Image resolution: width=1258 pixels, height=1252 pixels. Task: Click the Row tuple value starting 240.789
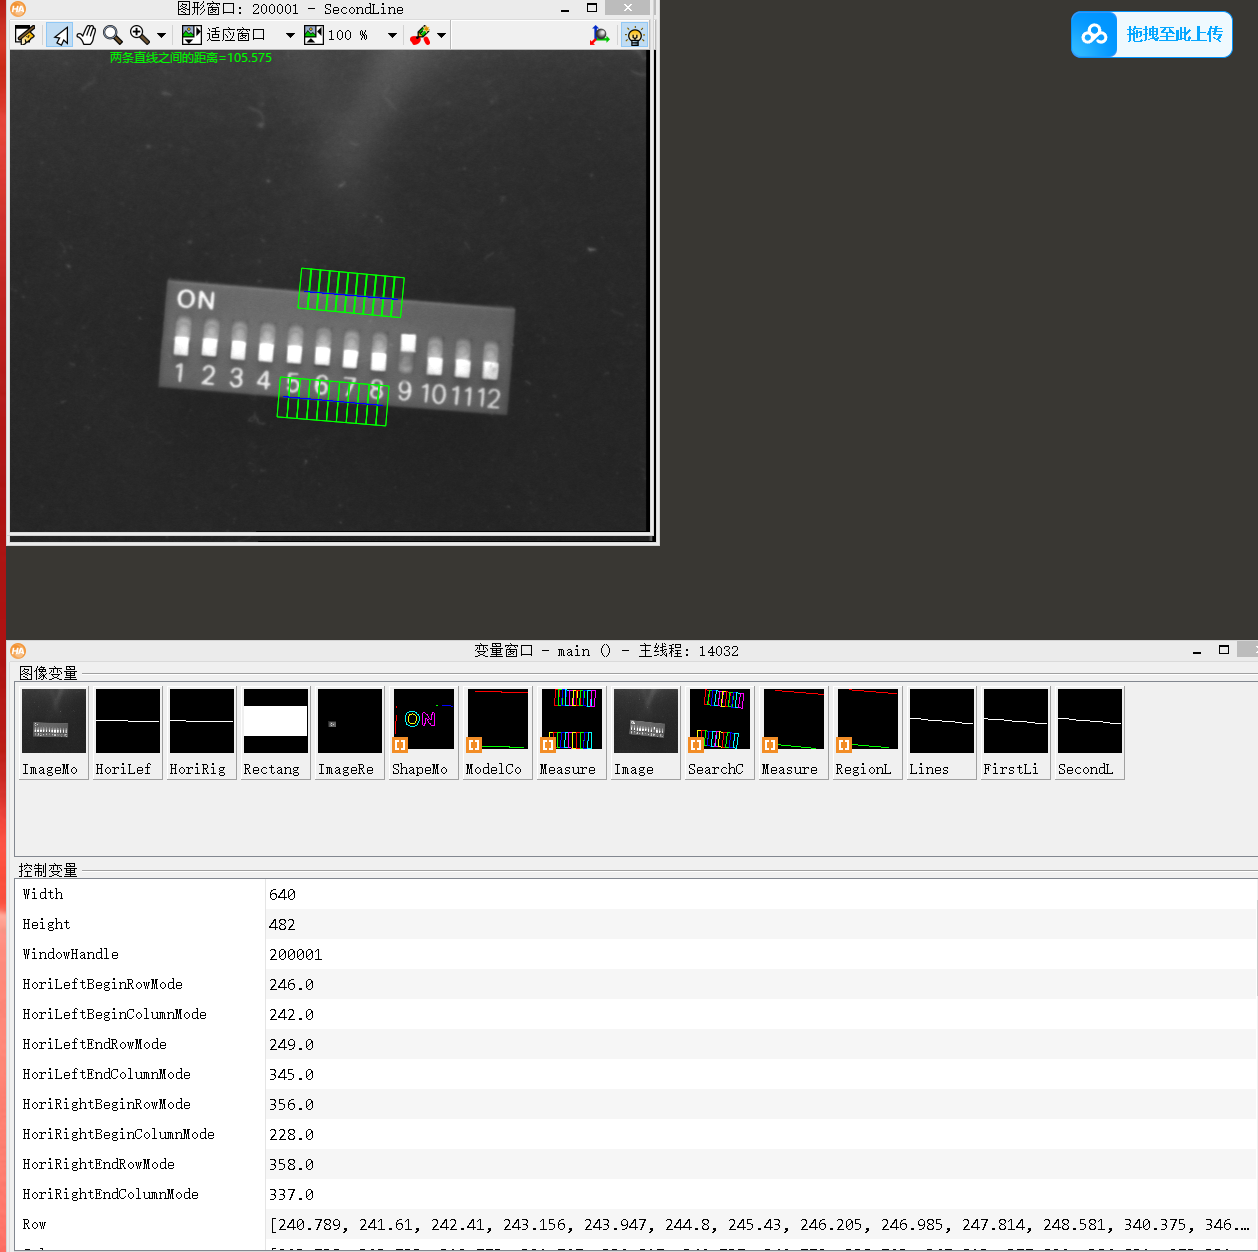click(x=759, y=1224)
